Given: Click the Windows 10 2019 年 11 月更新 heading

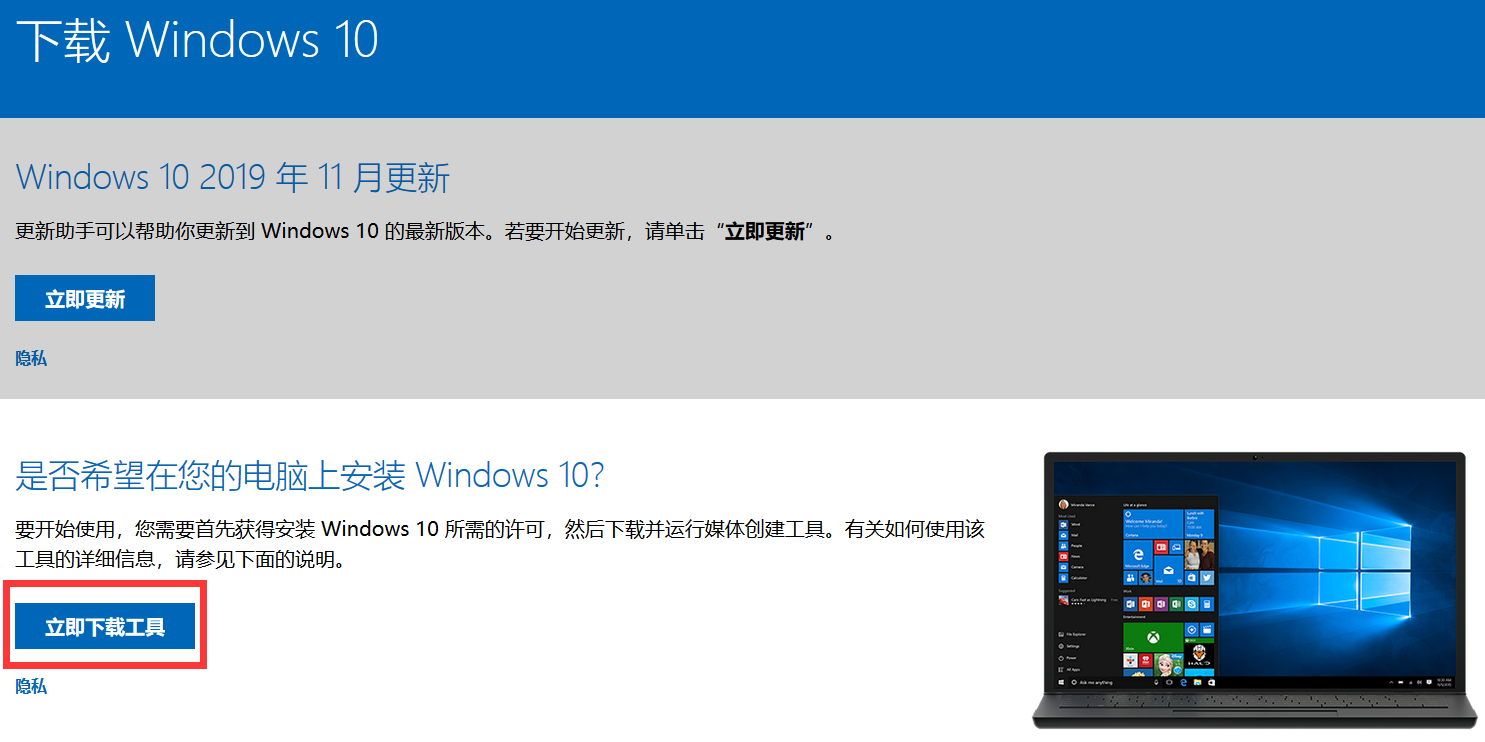Looking at the screenshot, I should click(x=233, y=178).
